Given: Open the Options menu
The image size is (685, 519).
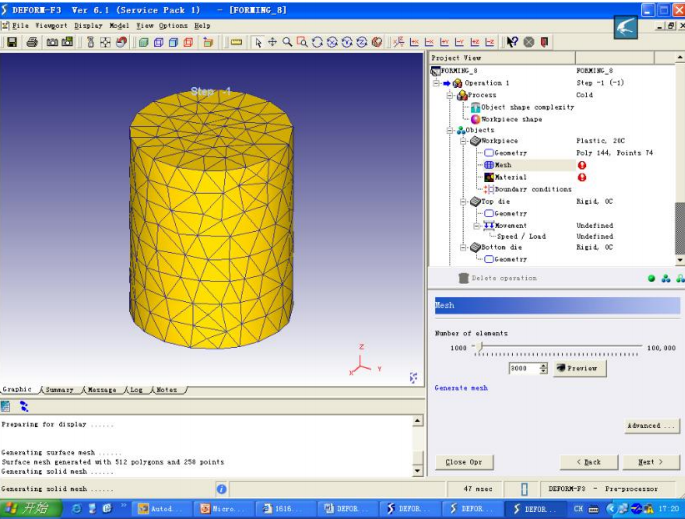Looking at the screenshot, I should (x=173, y=26).
